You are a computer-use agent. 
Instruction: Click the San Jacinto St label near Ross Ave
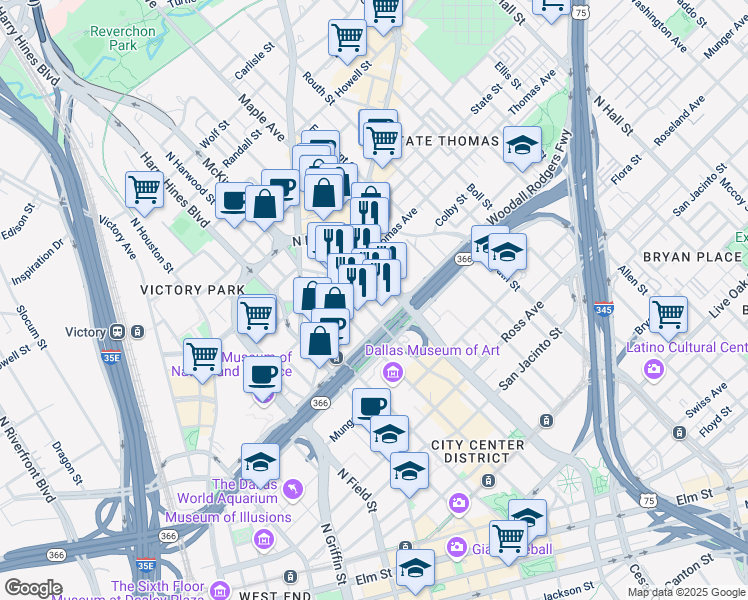coord(531,359)
